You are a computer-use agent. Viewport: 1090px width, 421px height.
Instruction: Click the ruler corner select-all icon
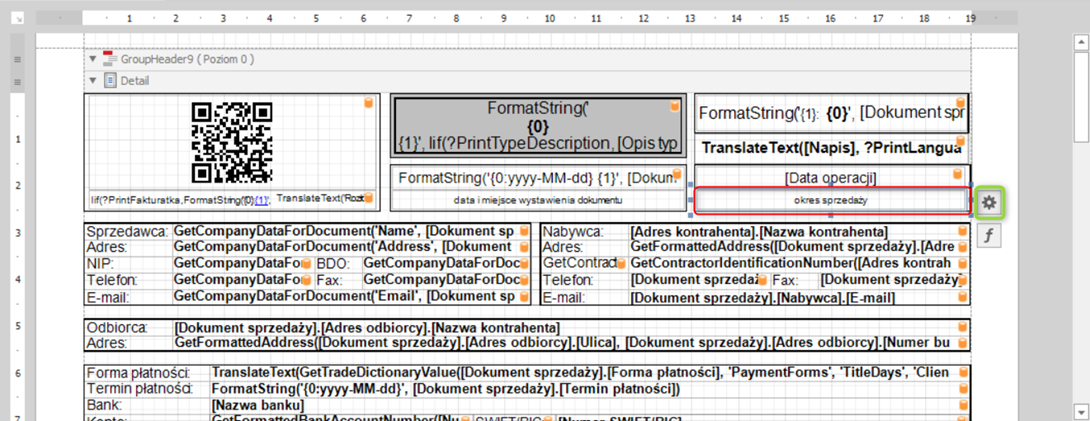17,18
